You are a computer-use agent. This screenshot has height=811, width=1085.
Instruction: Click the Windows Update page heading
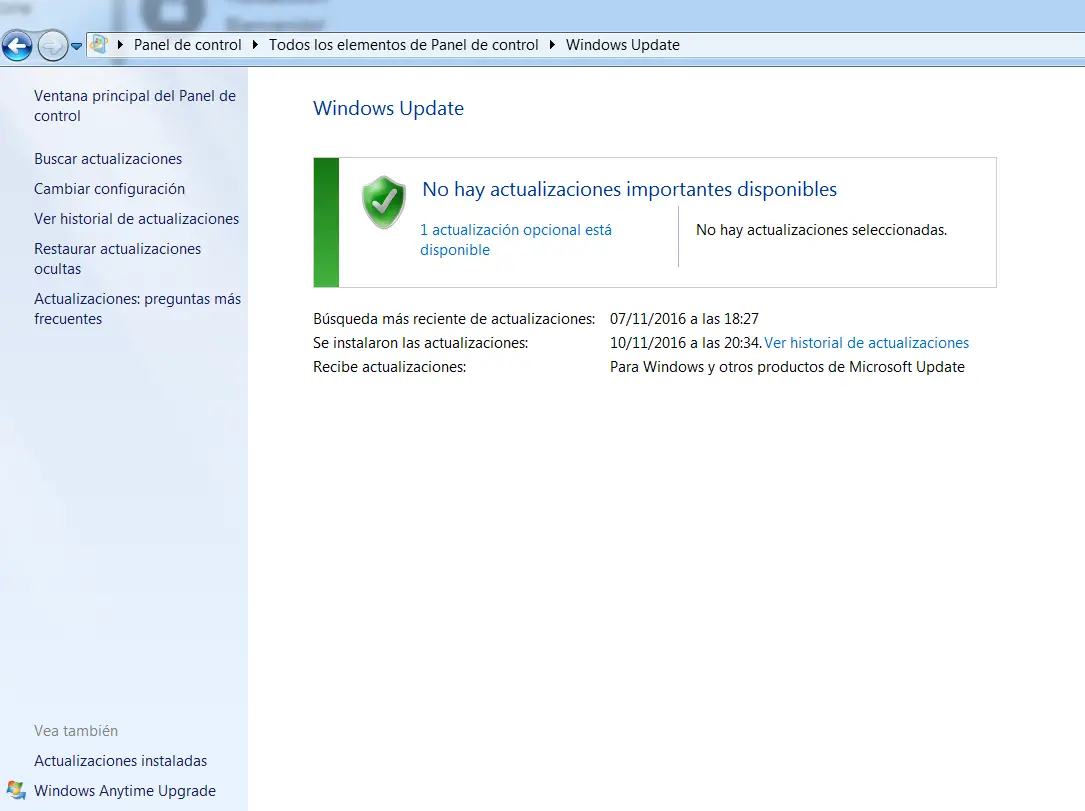pyautogui.click(x=388, y=109)
